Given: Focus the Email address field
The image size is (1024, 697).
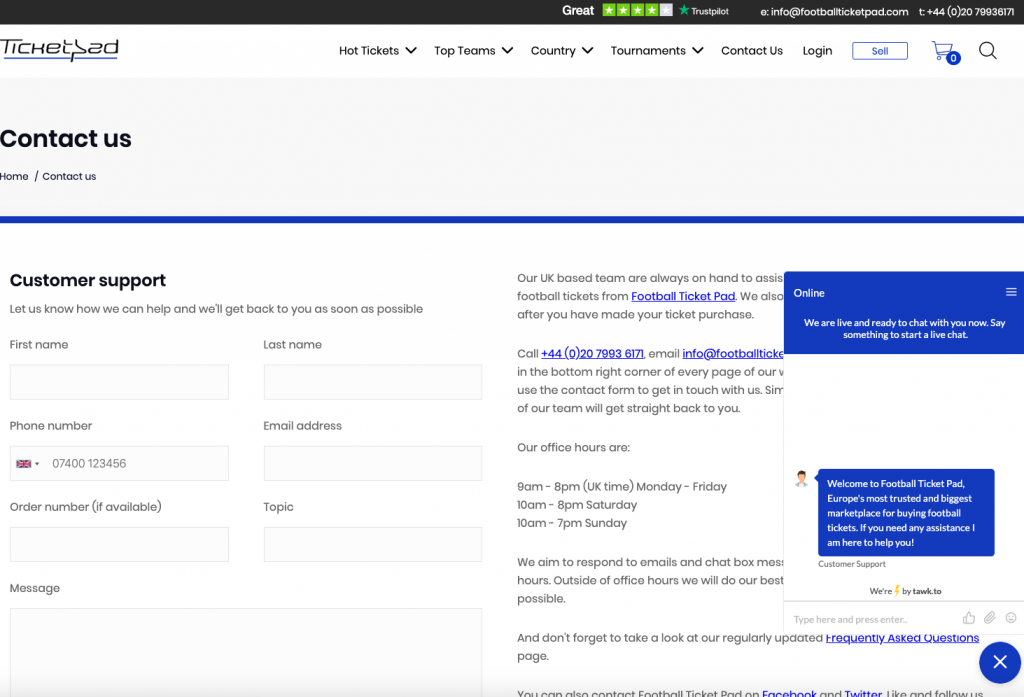Looking at the screenshot, I should tap(373, 463).
